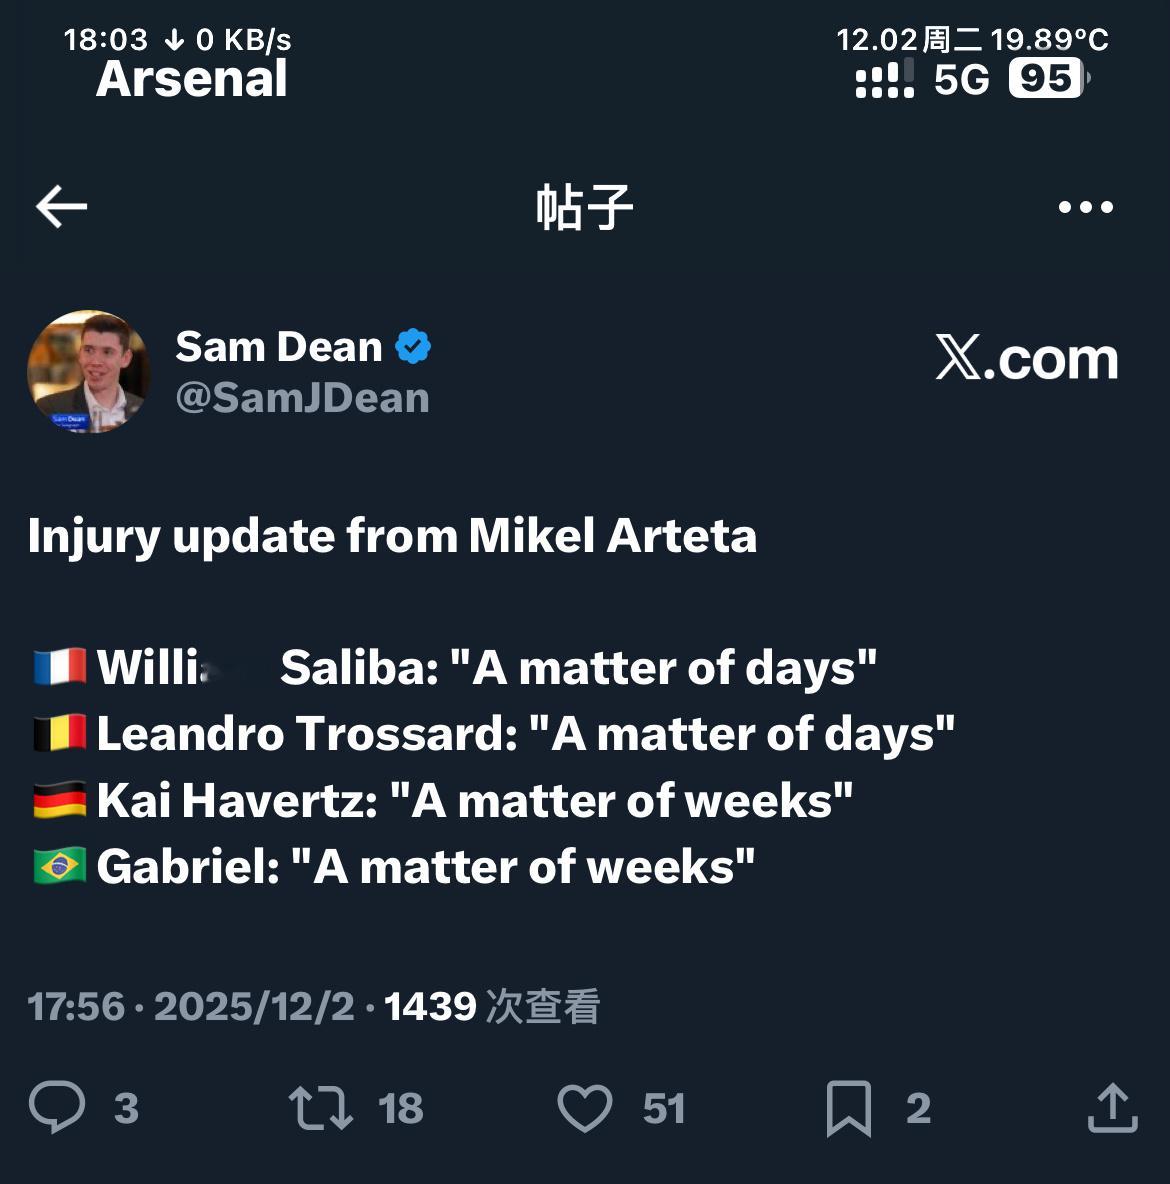Repost using the retweet arrows icon
The height and width of the screenshot is (1184, 1170).
pyautogui.click(x=320, y=1108)
